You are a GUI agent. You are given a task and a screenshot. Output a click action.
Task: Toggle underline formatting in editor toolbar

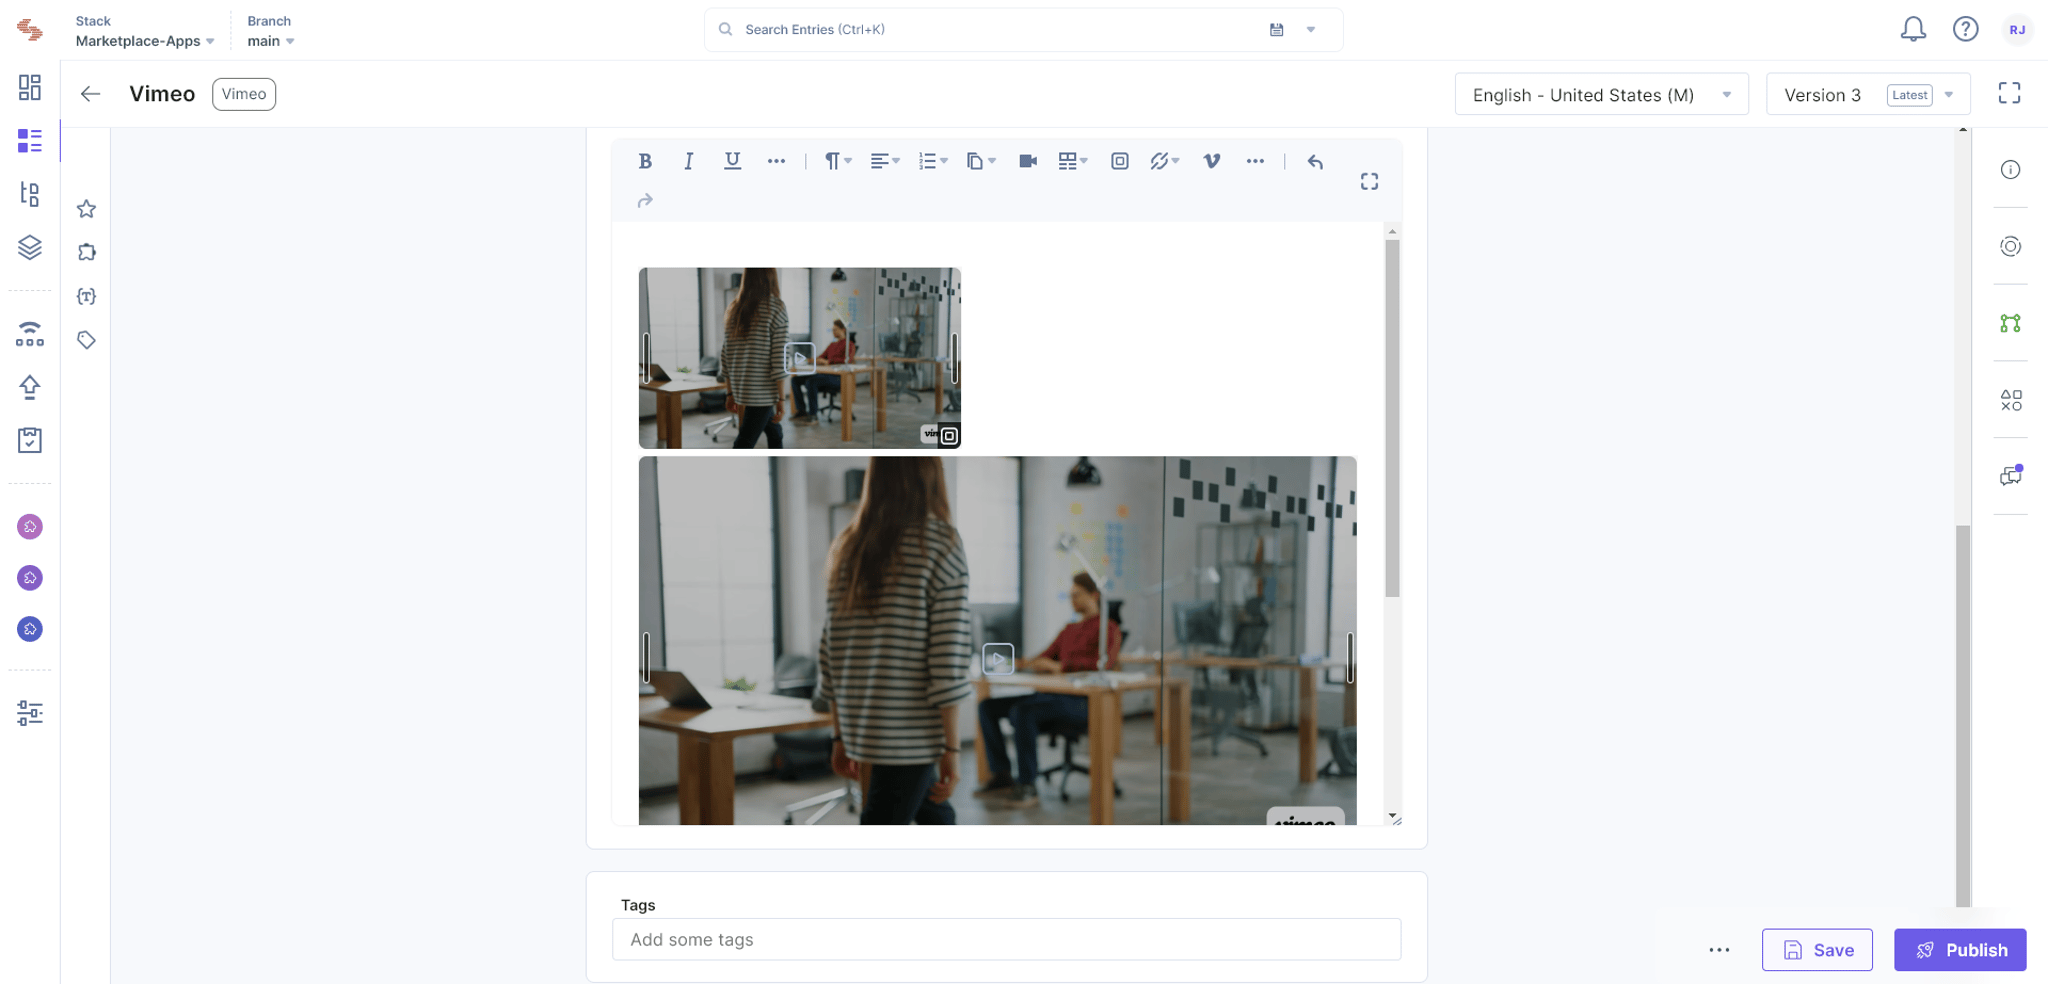(732, 161)
